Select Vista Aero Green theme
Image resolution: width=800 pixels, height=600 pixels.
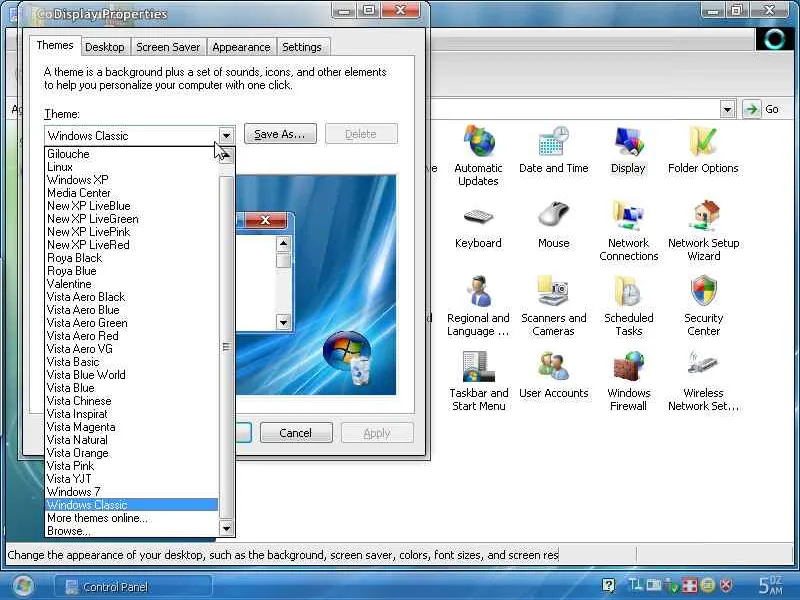click(x=132, y=322)
